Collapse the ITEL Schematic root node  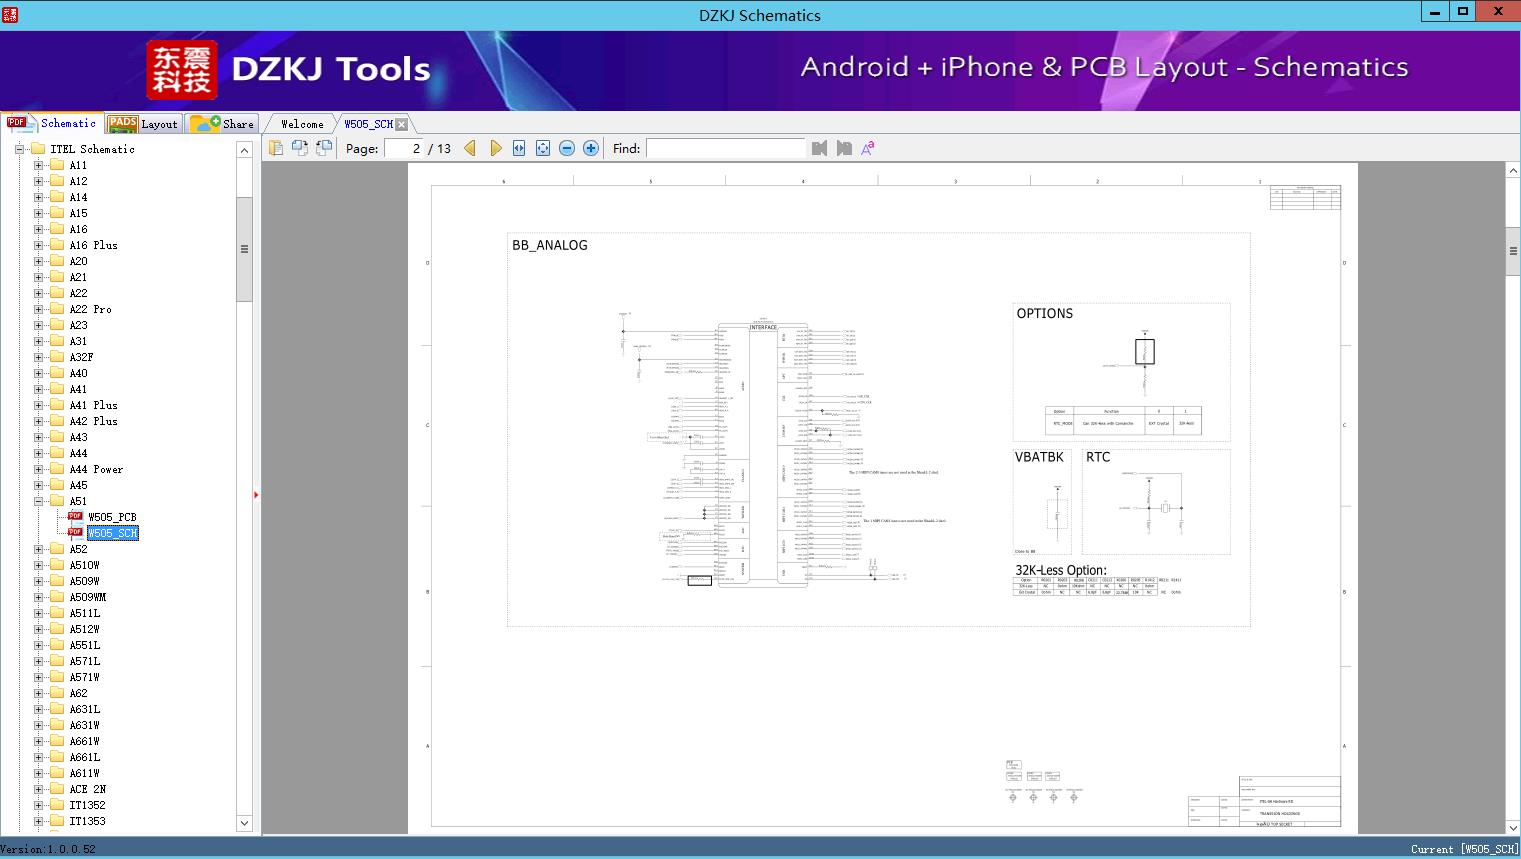19,149
